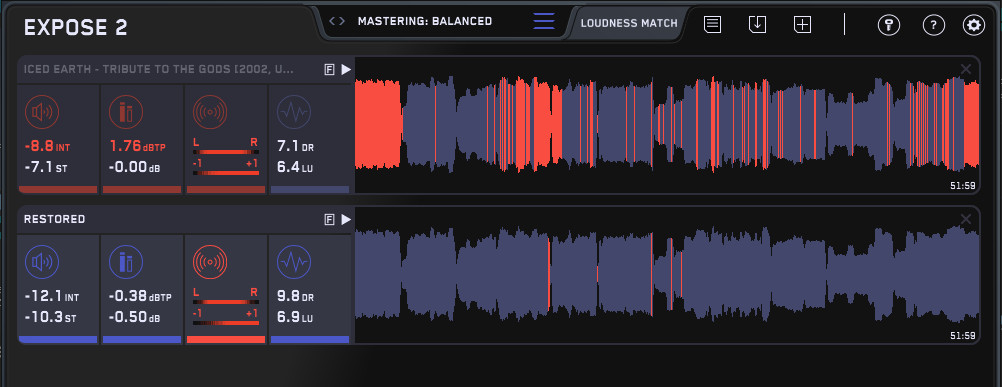
Task: Toggle the Loudness Match button
Action: 629,24
